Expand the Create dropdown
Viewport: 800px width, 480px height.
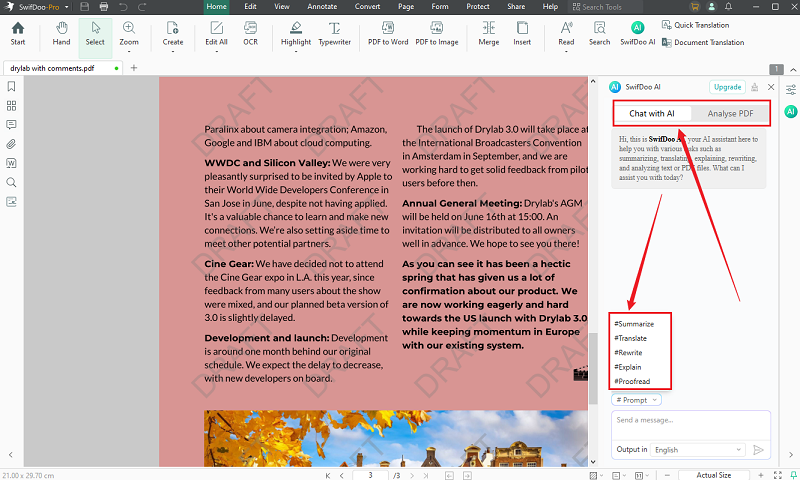click(173, 52)
